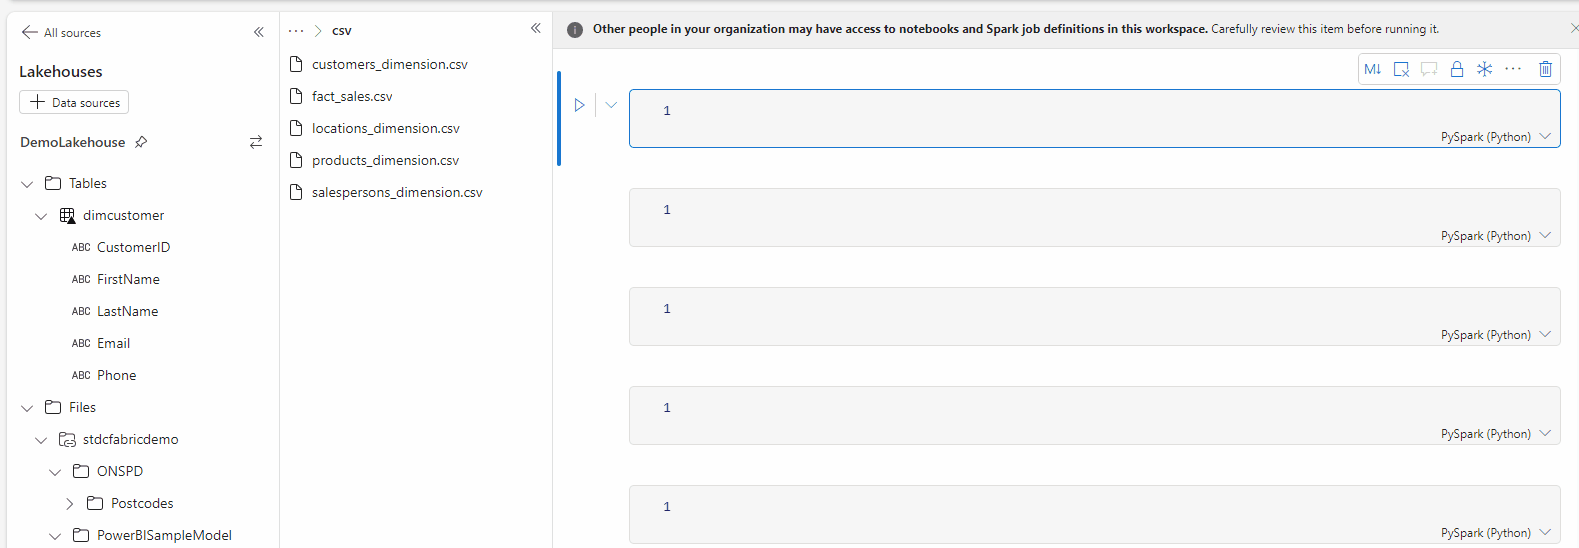Click the clear cell output icon
Viewport: 1579px width, 548px height.
[1401, 69]
